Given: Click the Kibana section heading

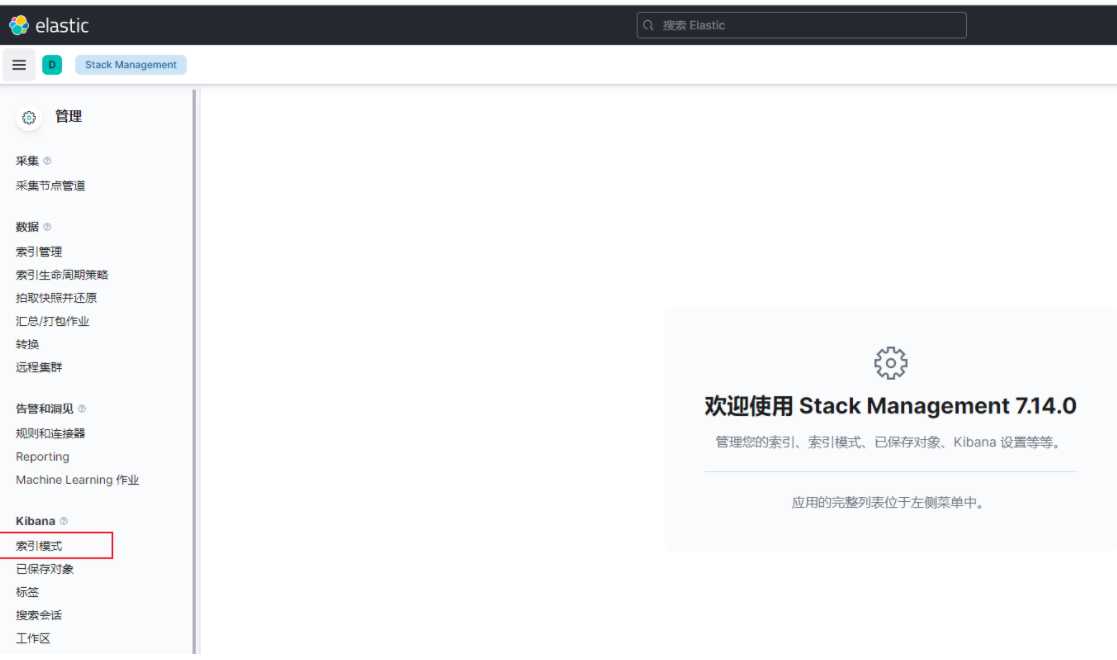Looking at the screenshot, I should coord(36,521).
